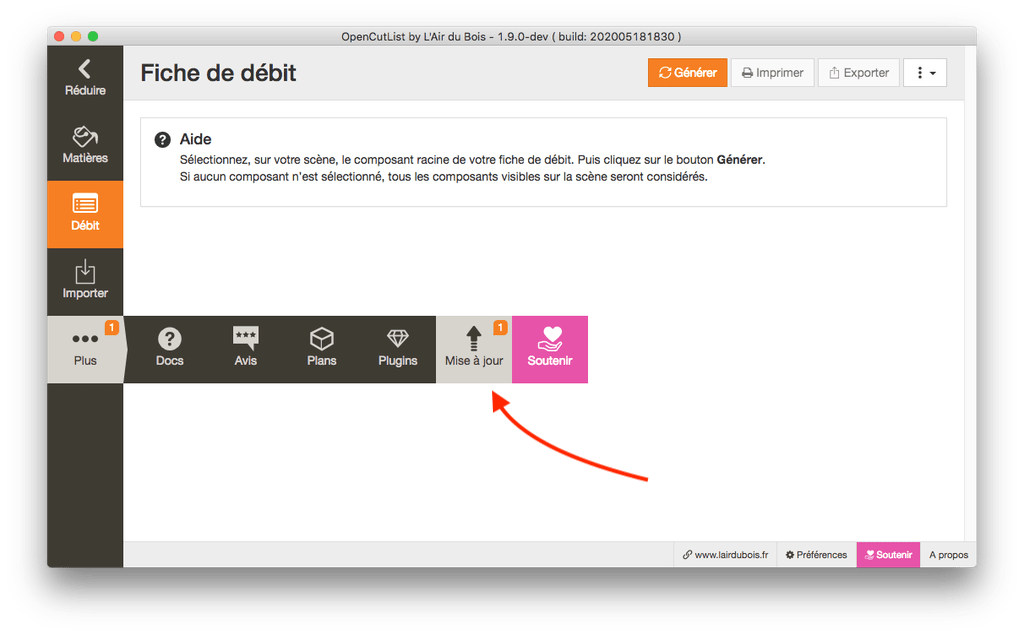Close the window with red button
Screen dimensions: 1024x635
pyautogui.click(x=59, y=36)
